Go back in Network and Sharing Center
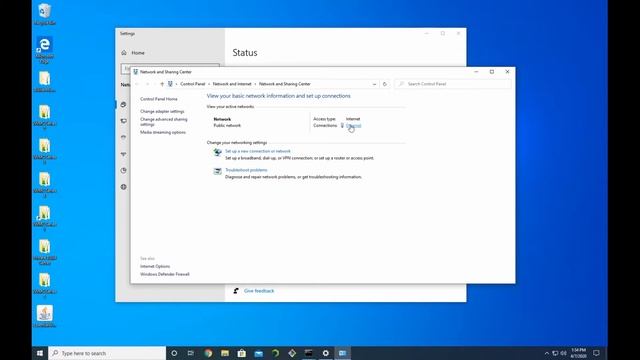 pos(137,84)
